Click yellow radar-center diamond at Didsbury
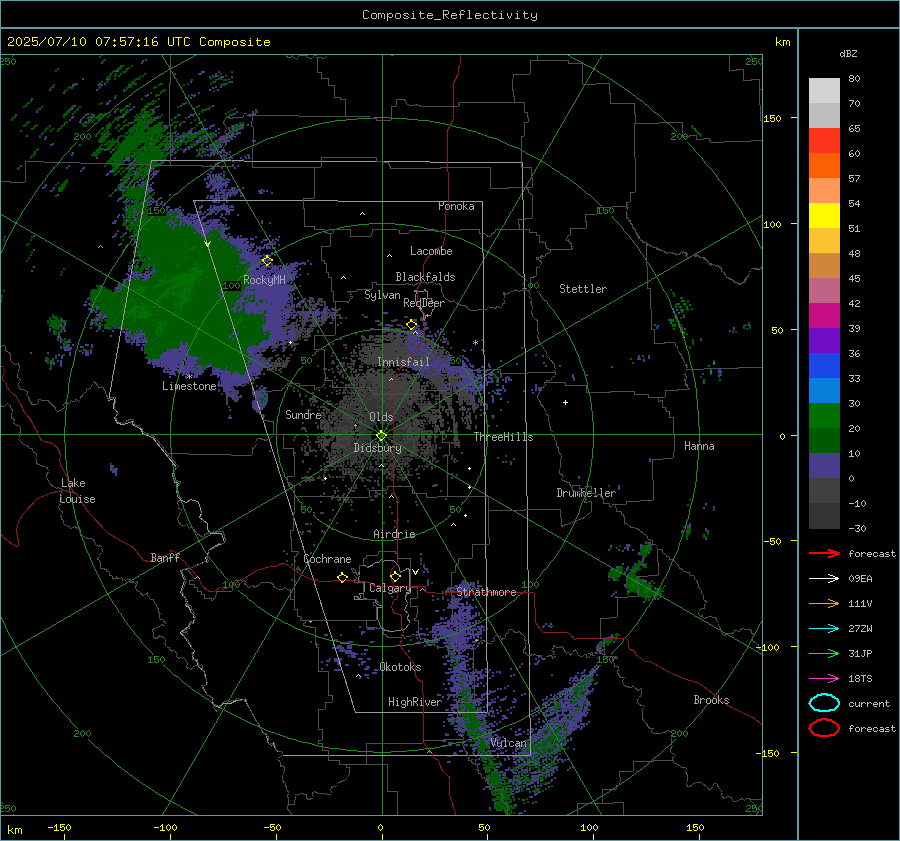 click(381, 436)
